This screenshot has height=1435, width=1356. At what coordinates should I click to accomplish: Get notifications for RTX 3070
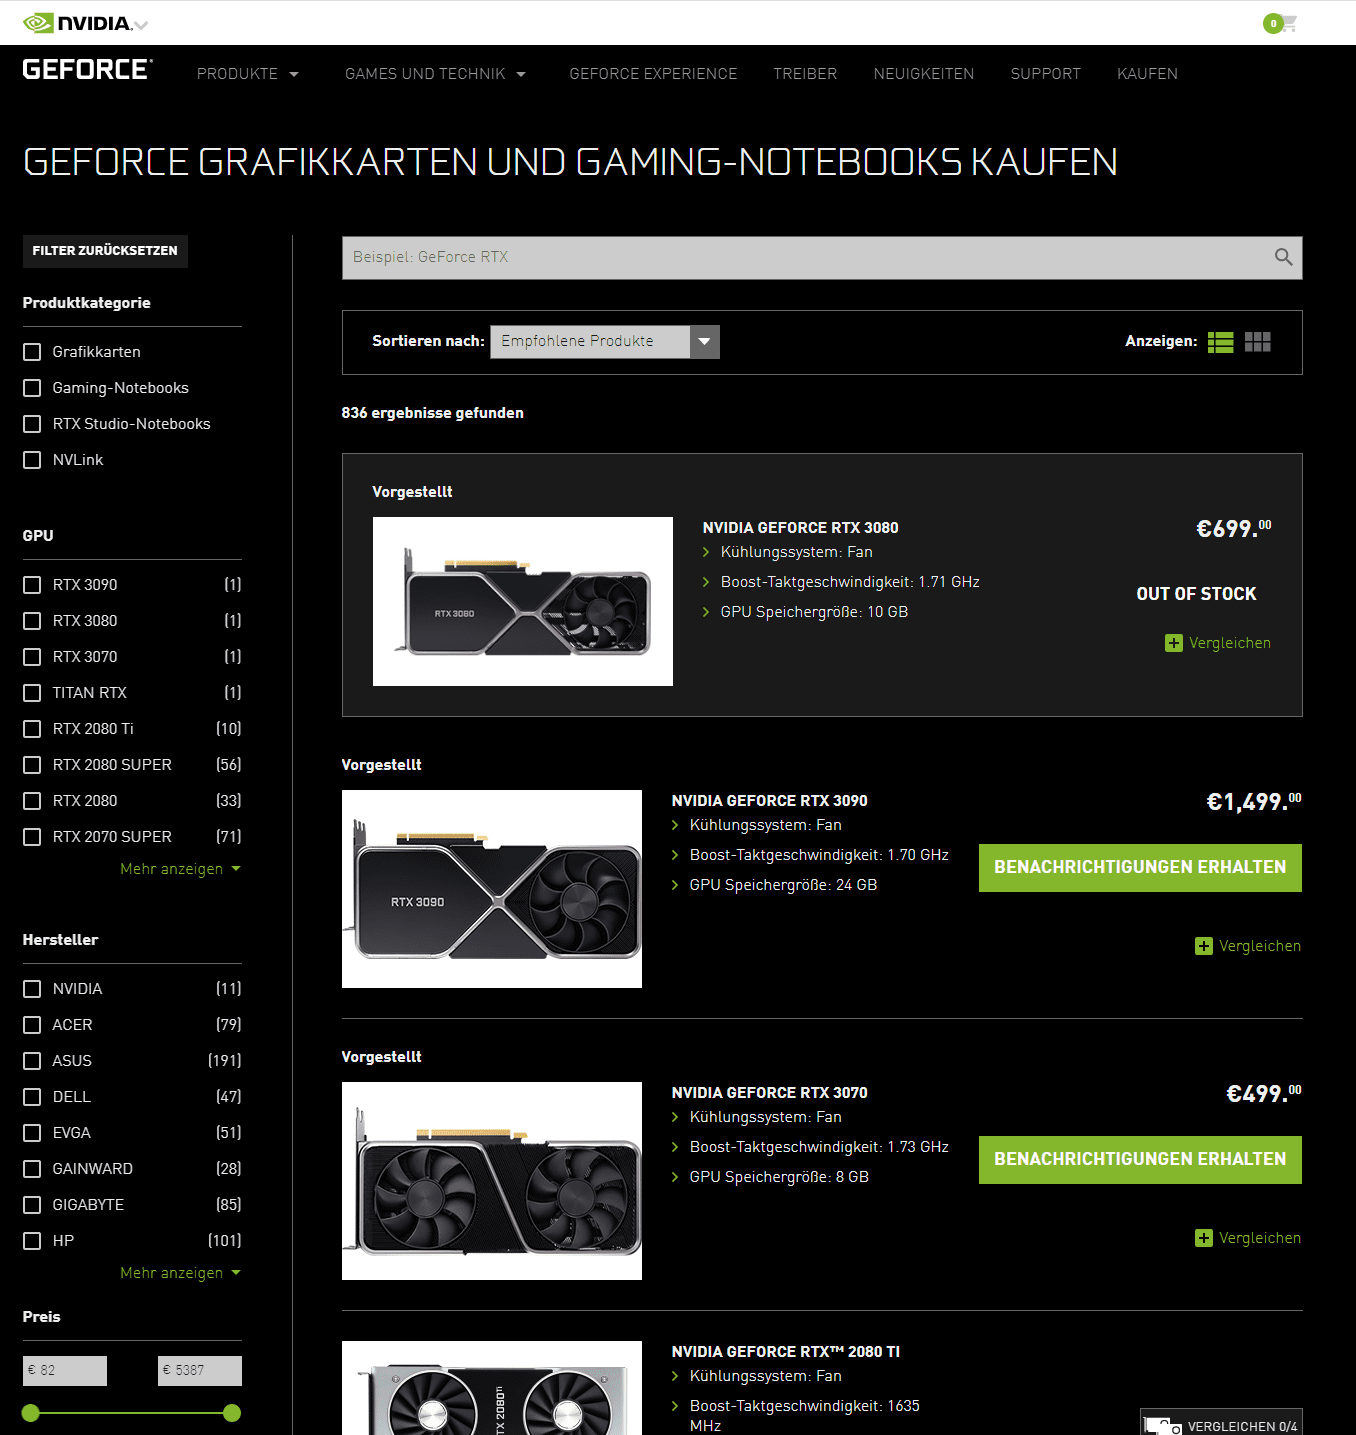coord(1140,1160)
